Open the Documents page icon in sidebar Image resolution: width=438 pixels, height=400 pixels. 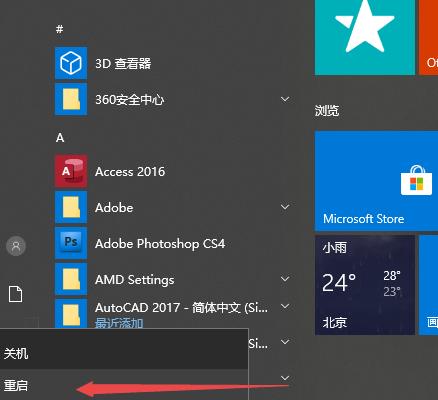(x=16, y=294)
